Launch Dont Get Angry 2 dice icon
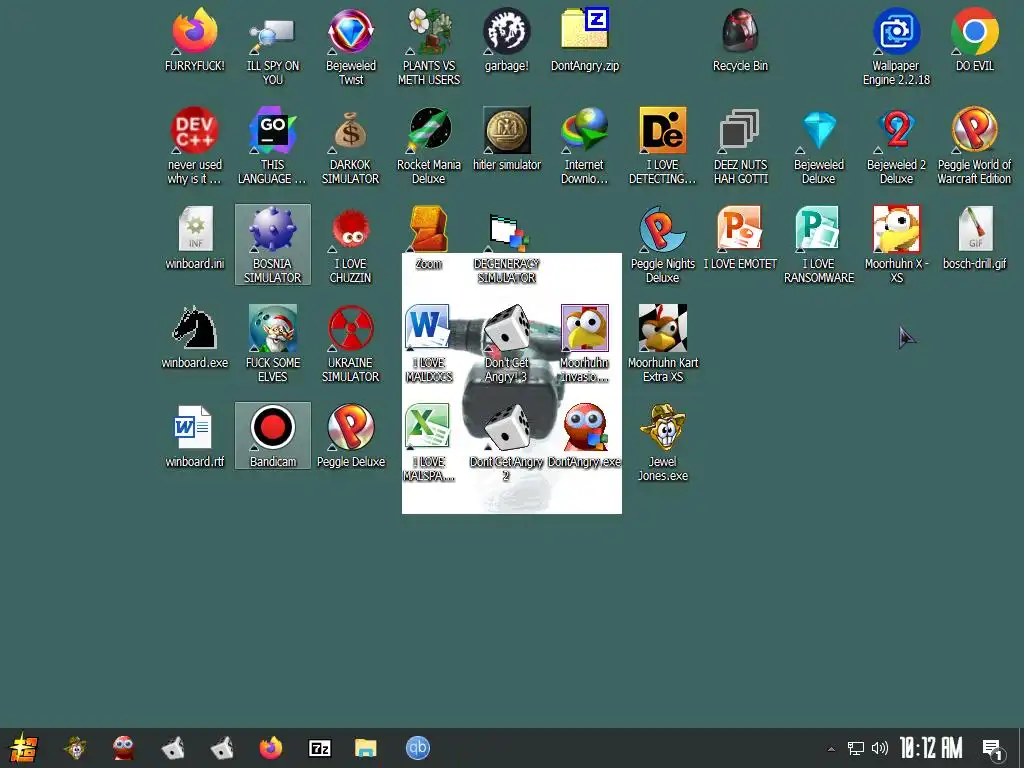This screenshot has height=768, width=1024. [x=507, y=442]
